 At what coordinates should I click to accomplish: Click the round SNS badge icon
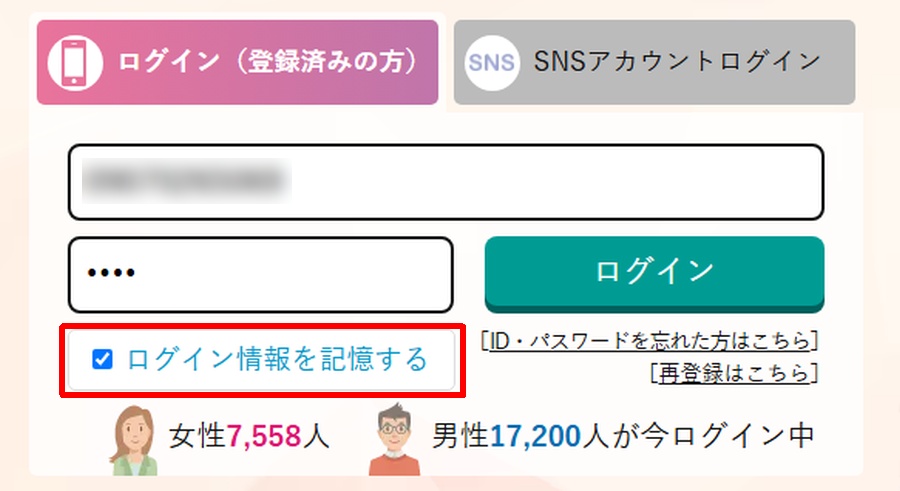[491, 62]
